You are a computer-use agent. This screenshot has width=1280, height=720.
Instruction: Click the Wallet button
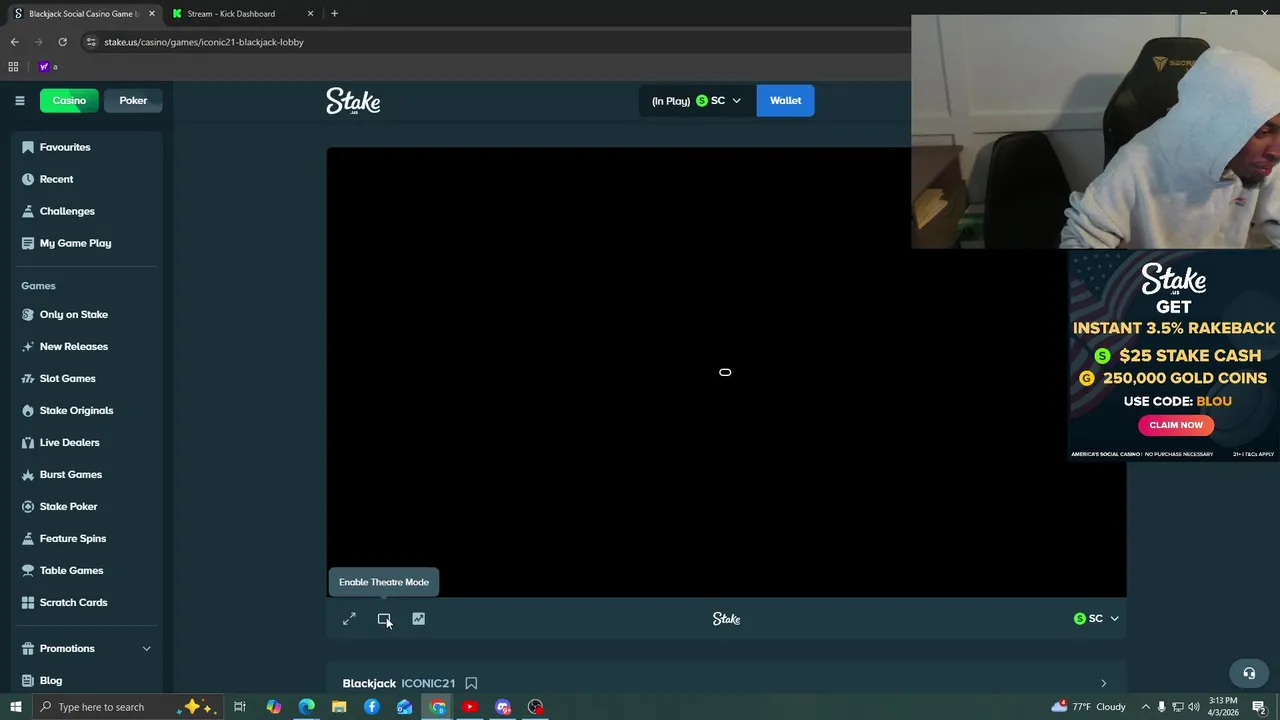pos(785,101)
